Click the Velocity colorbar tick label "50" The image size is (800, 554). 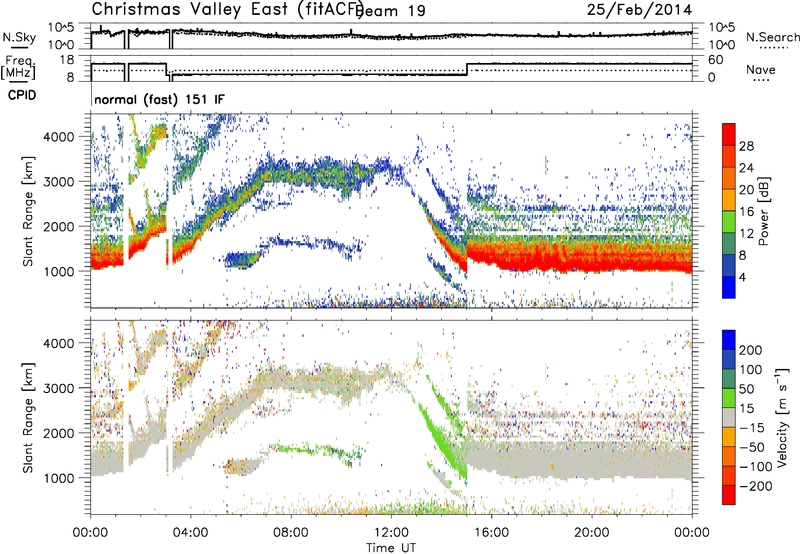[x=746, y=389]
